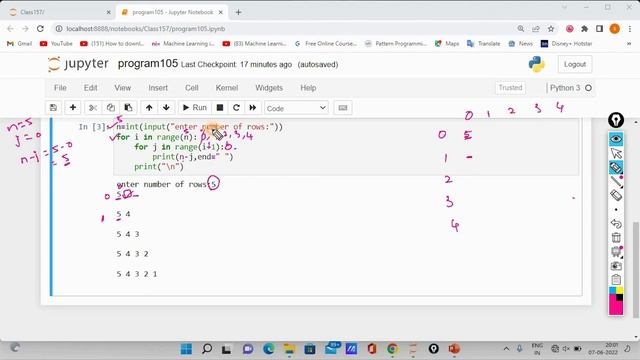Image resolution: width=640 pixels, height=360 pixels.
Task: Open the File menu
Action: 60,88
